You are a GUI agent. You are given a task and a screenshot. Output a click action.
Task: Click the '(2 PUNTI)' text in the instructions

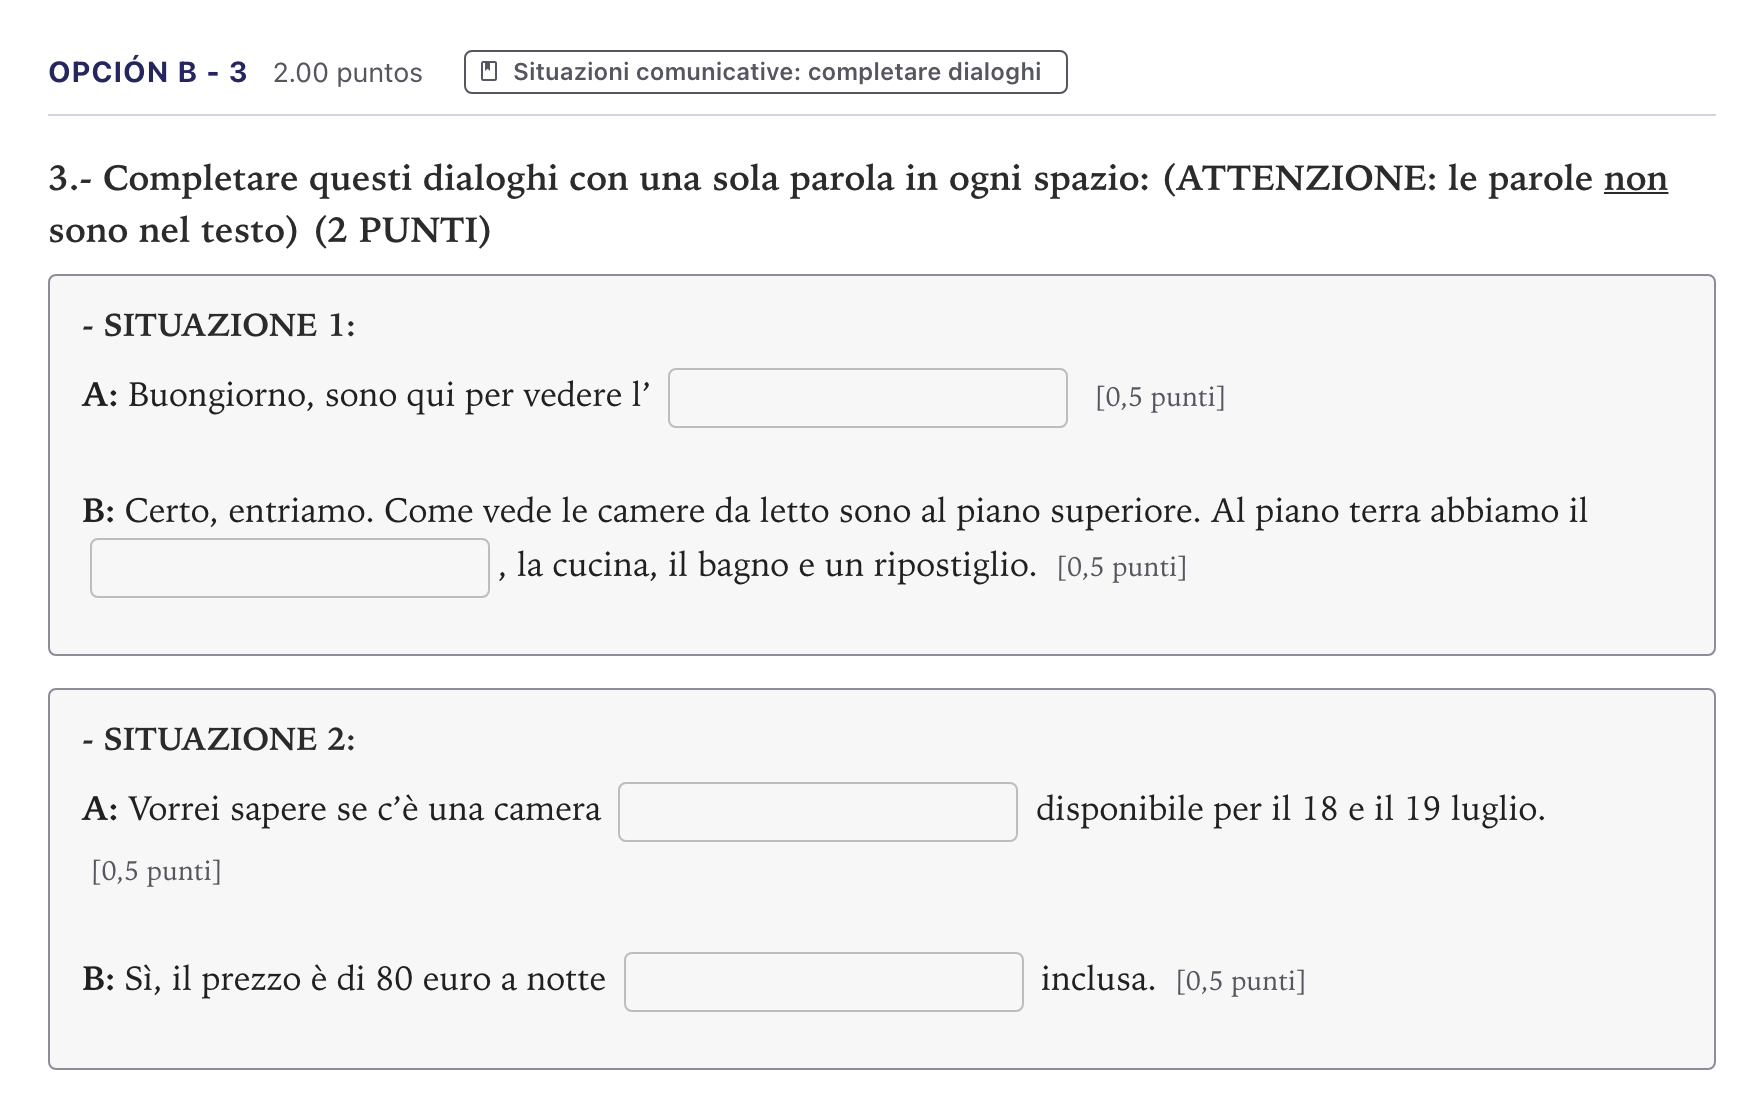click(x=403, y=230)
